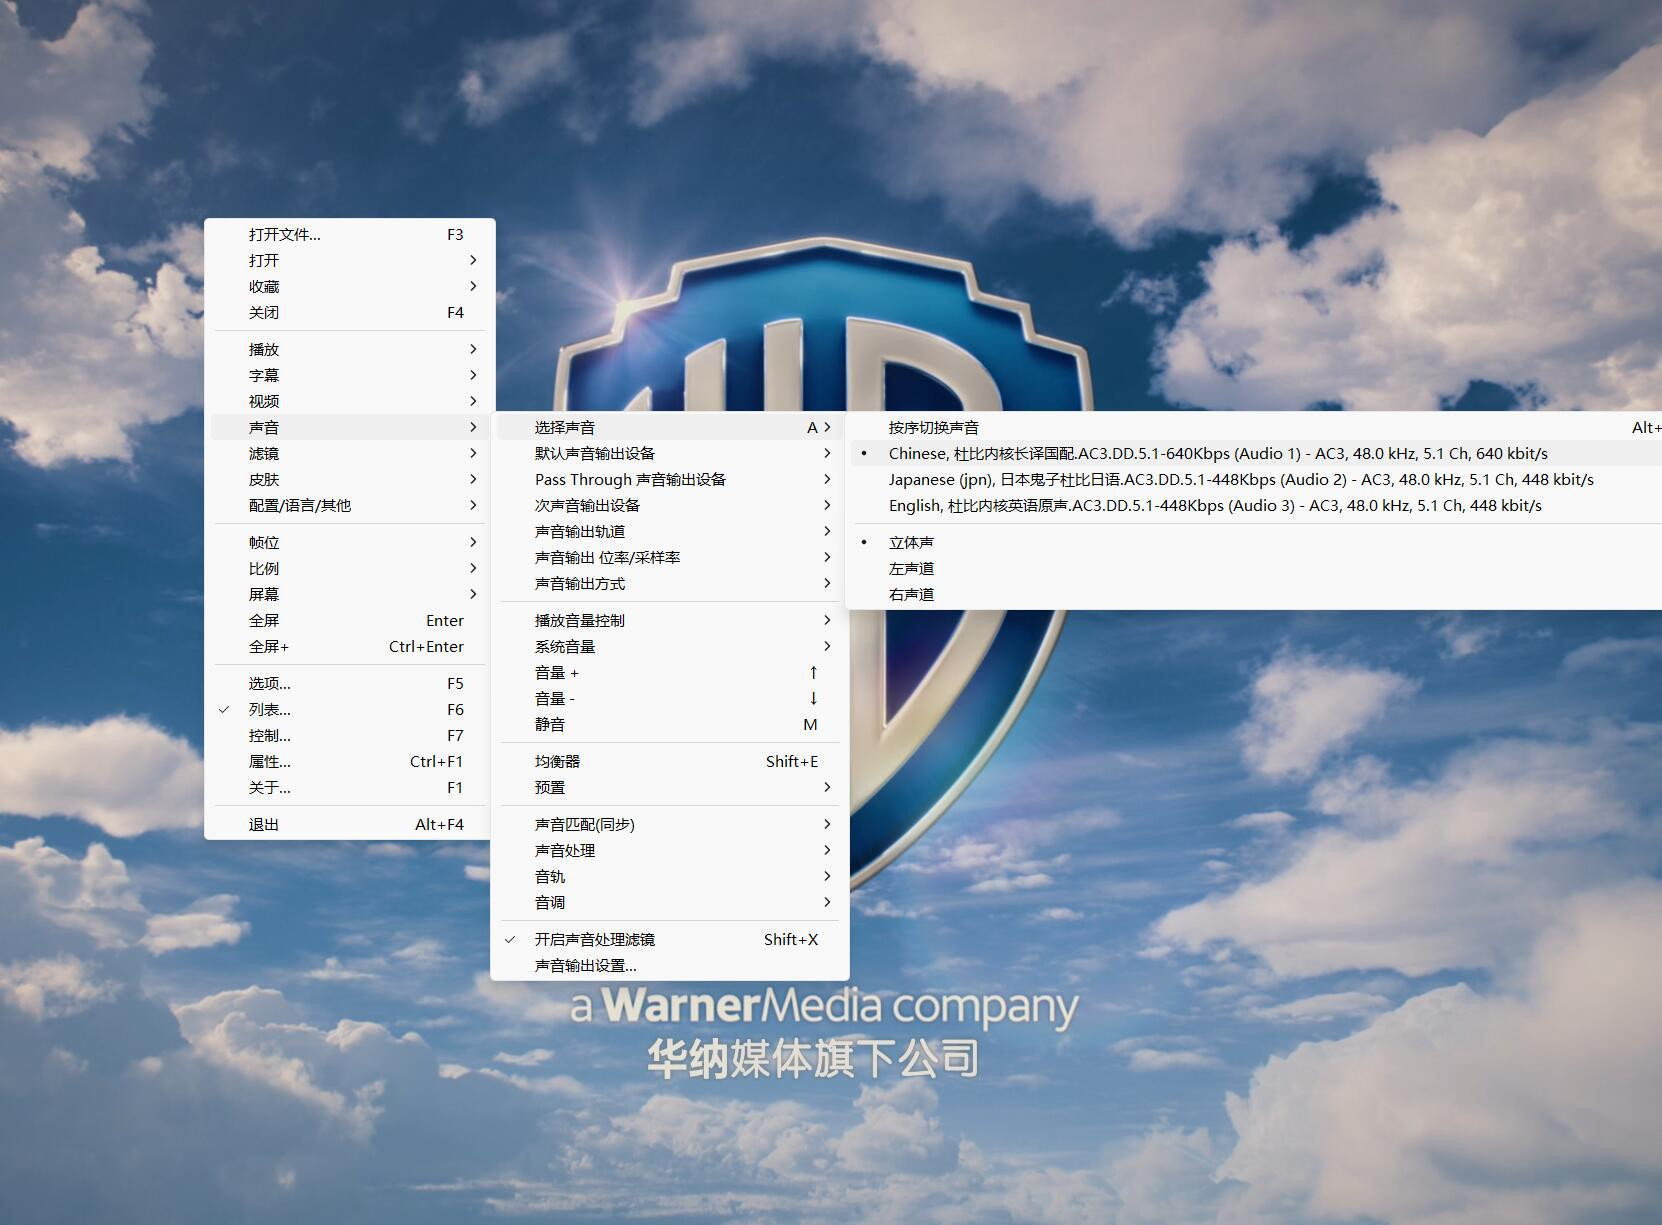Expand 默认声音输出设备 submenu
1662x1225 pixels.
[670, 453]
